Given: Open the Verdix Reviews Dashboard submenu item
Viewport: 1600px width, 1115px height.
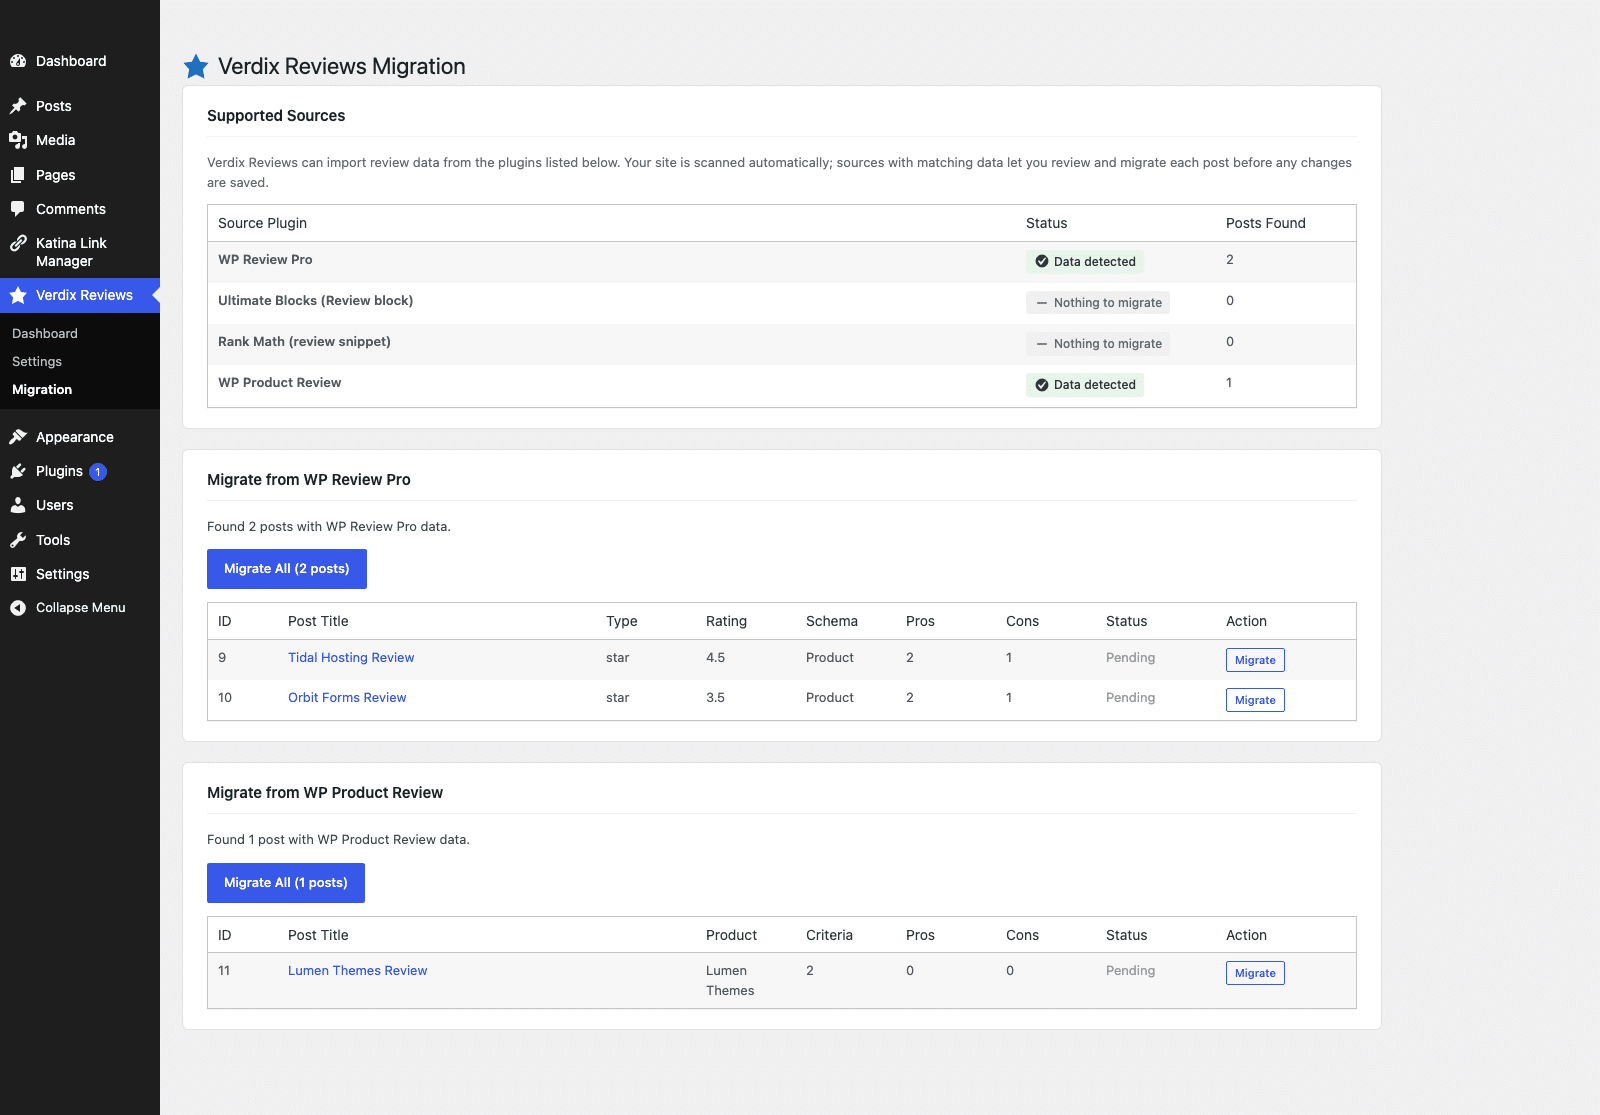Looking at the screenshot, I should click(45, 333).
